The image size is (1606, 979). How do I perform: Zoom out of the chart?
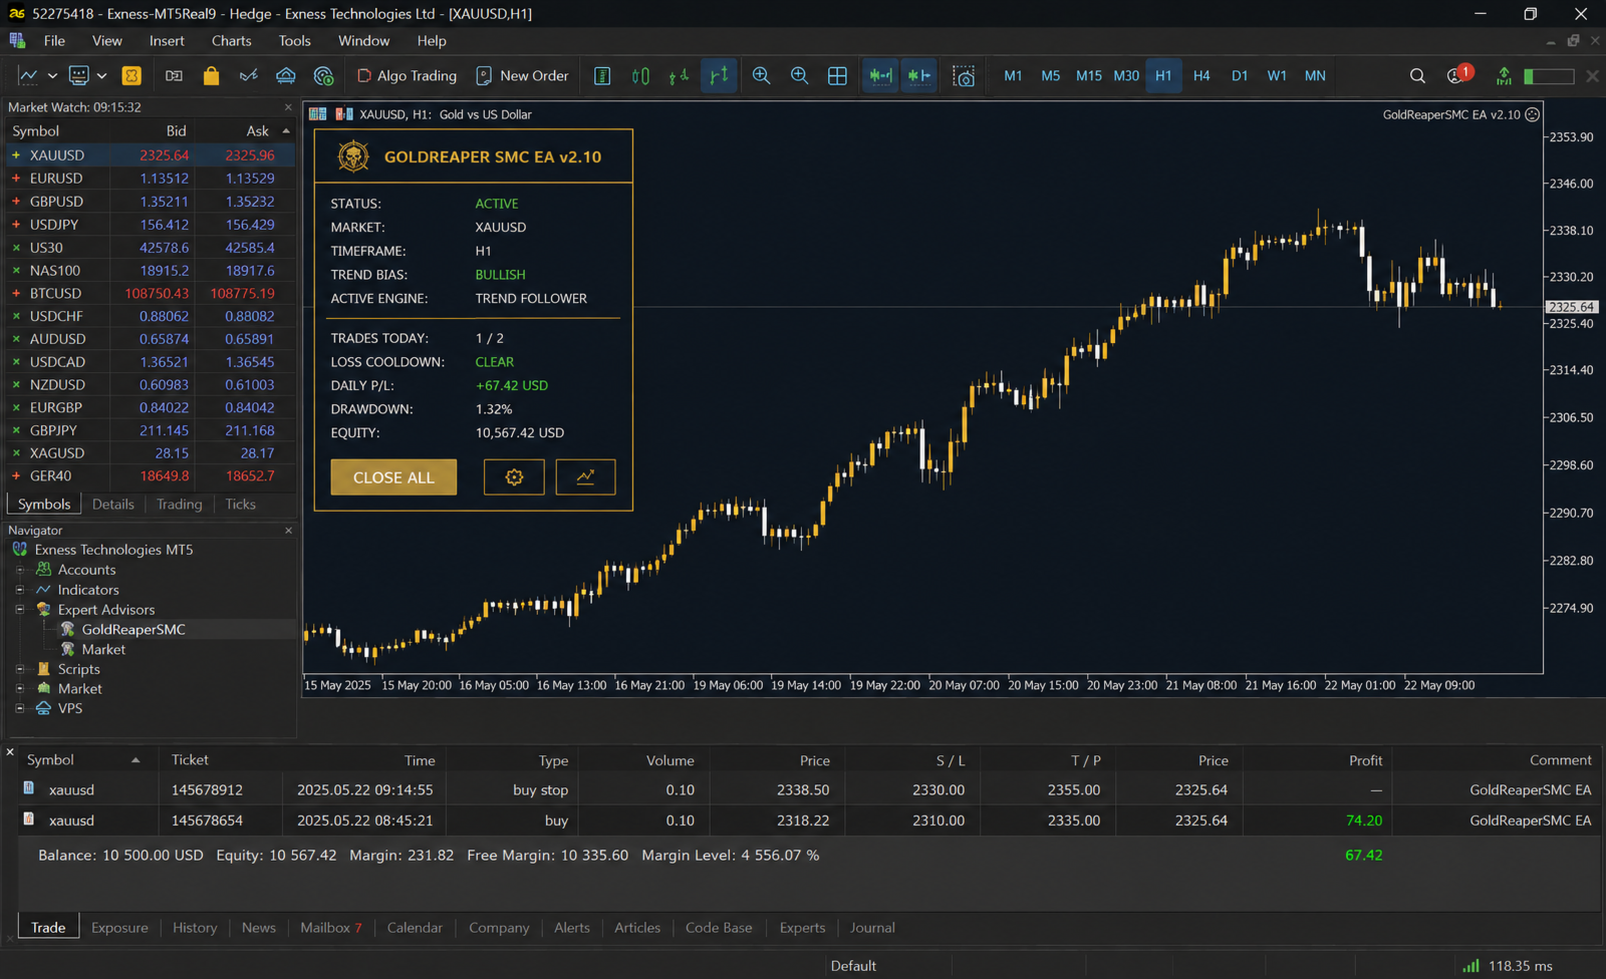coord(799,76)
